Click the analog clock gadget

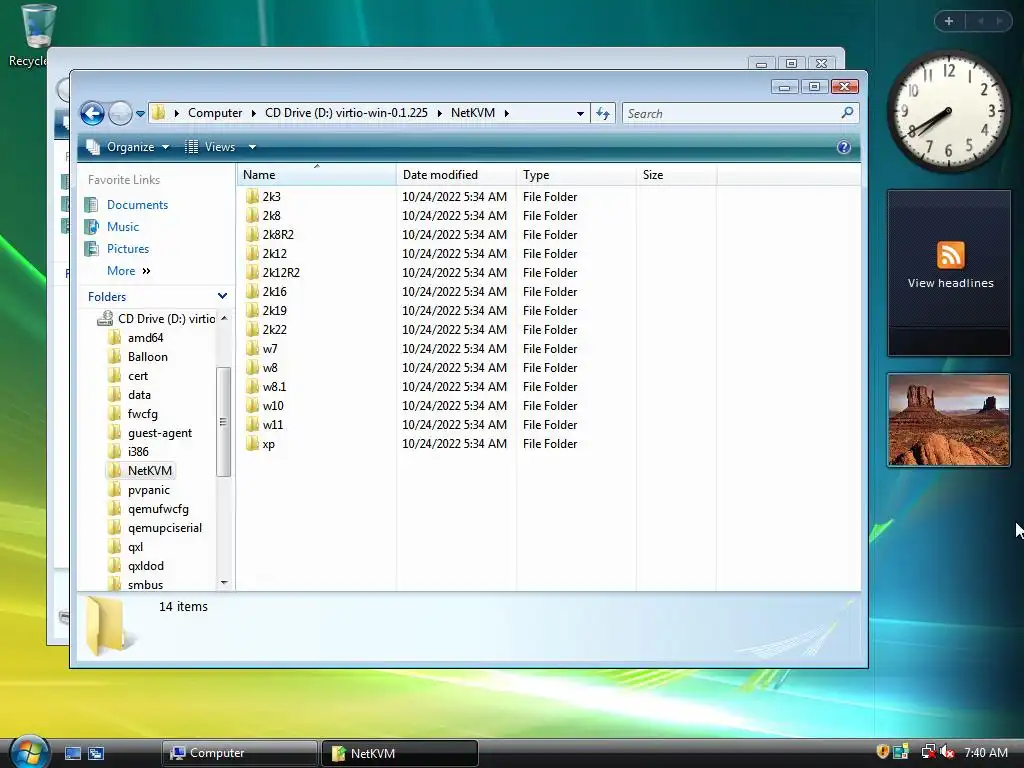click(948, 112)
